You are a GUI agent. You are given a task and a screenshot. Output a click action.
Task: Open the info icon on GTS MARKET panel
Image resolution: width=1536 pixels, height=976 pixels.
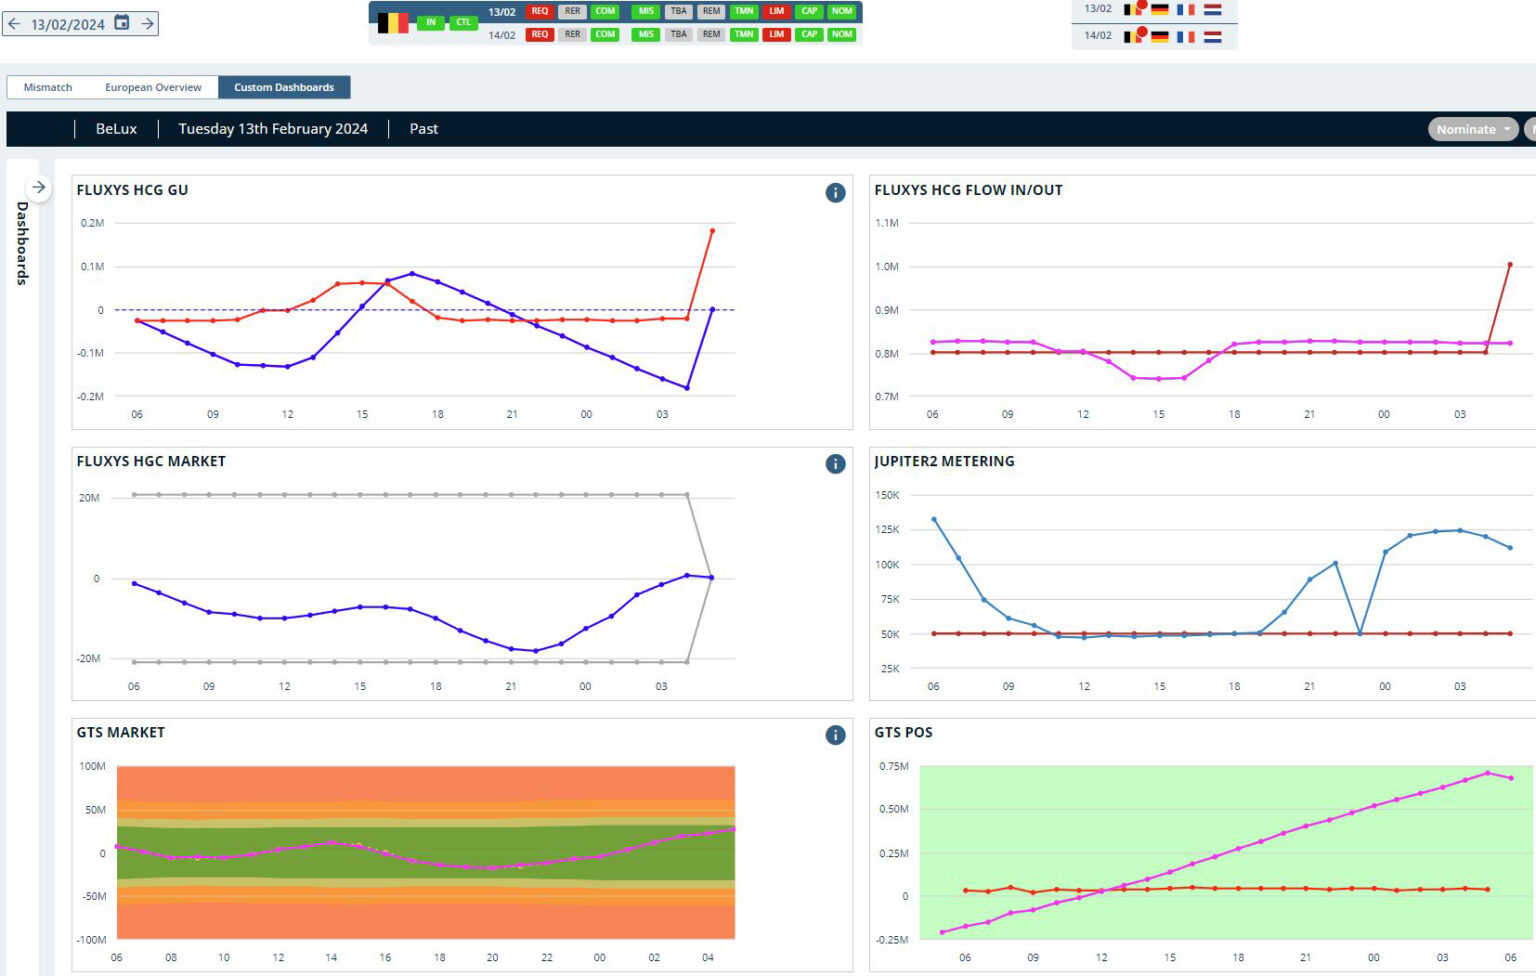point(835,735)
